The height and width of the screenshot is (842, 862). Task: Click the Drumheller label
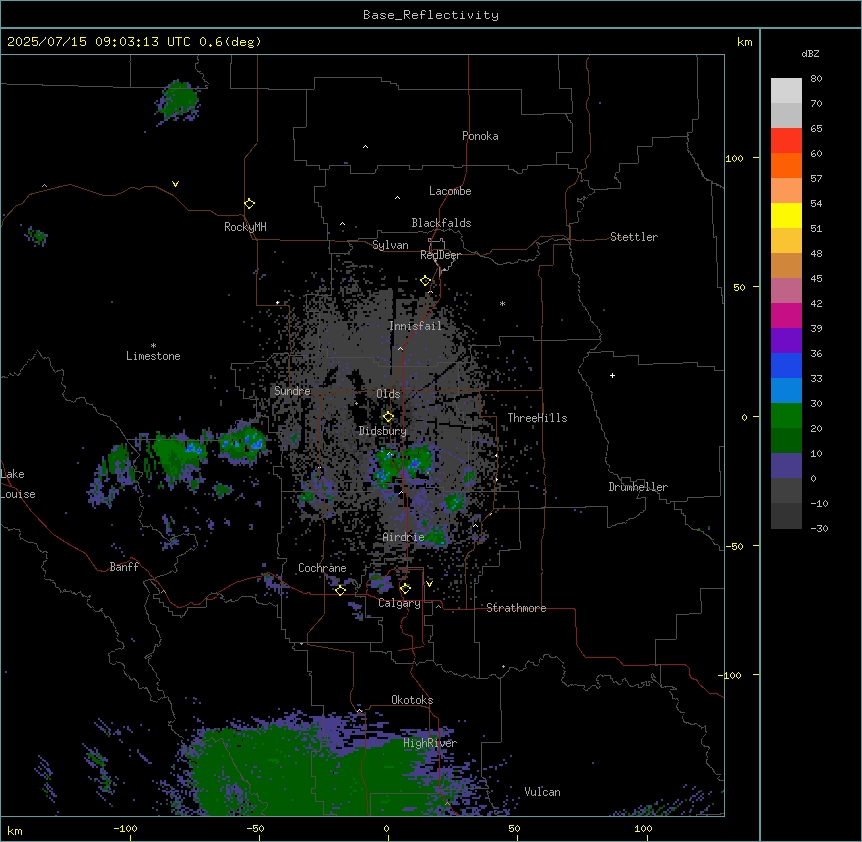click(638, 487)
